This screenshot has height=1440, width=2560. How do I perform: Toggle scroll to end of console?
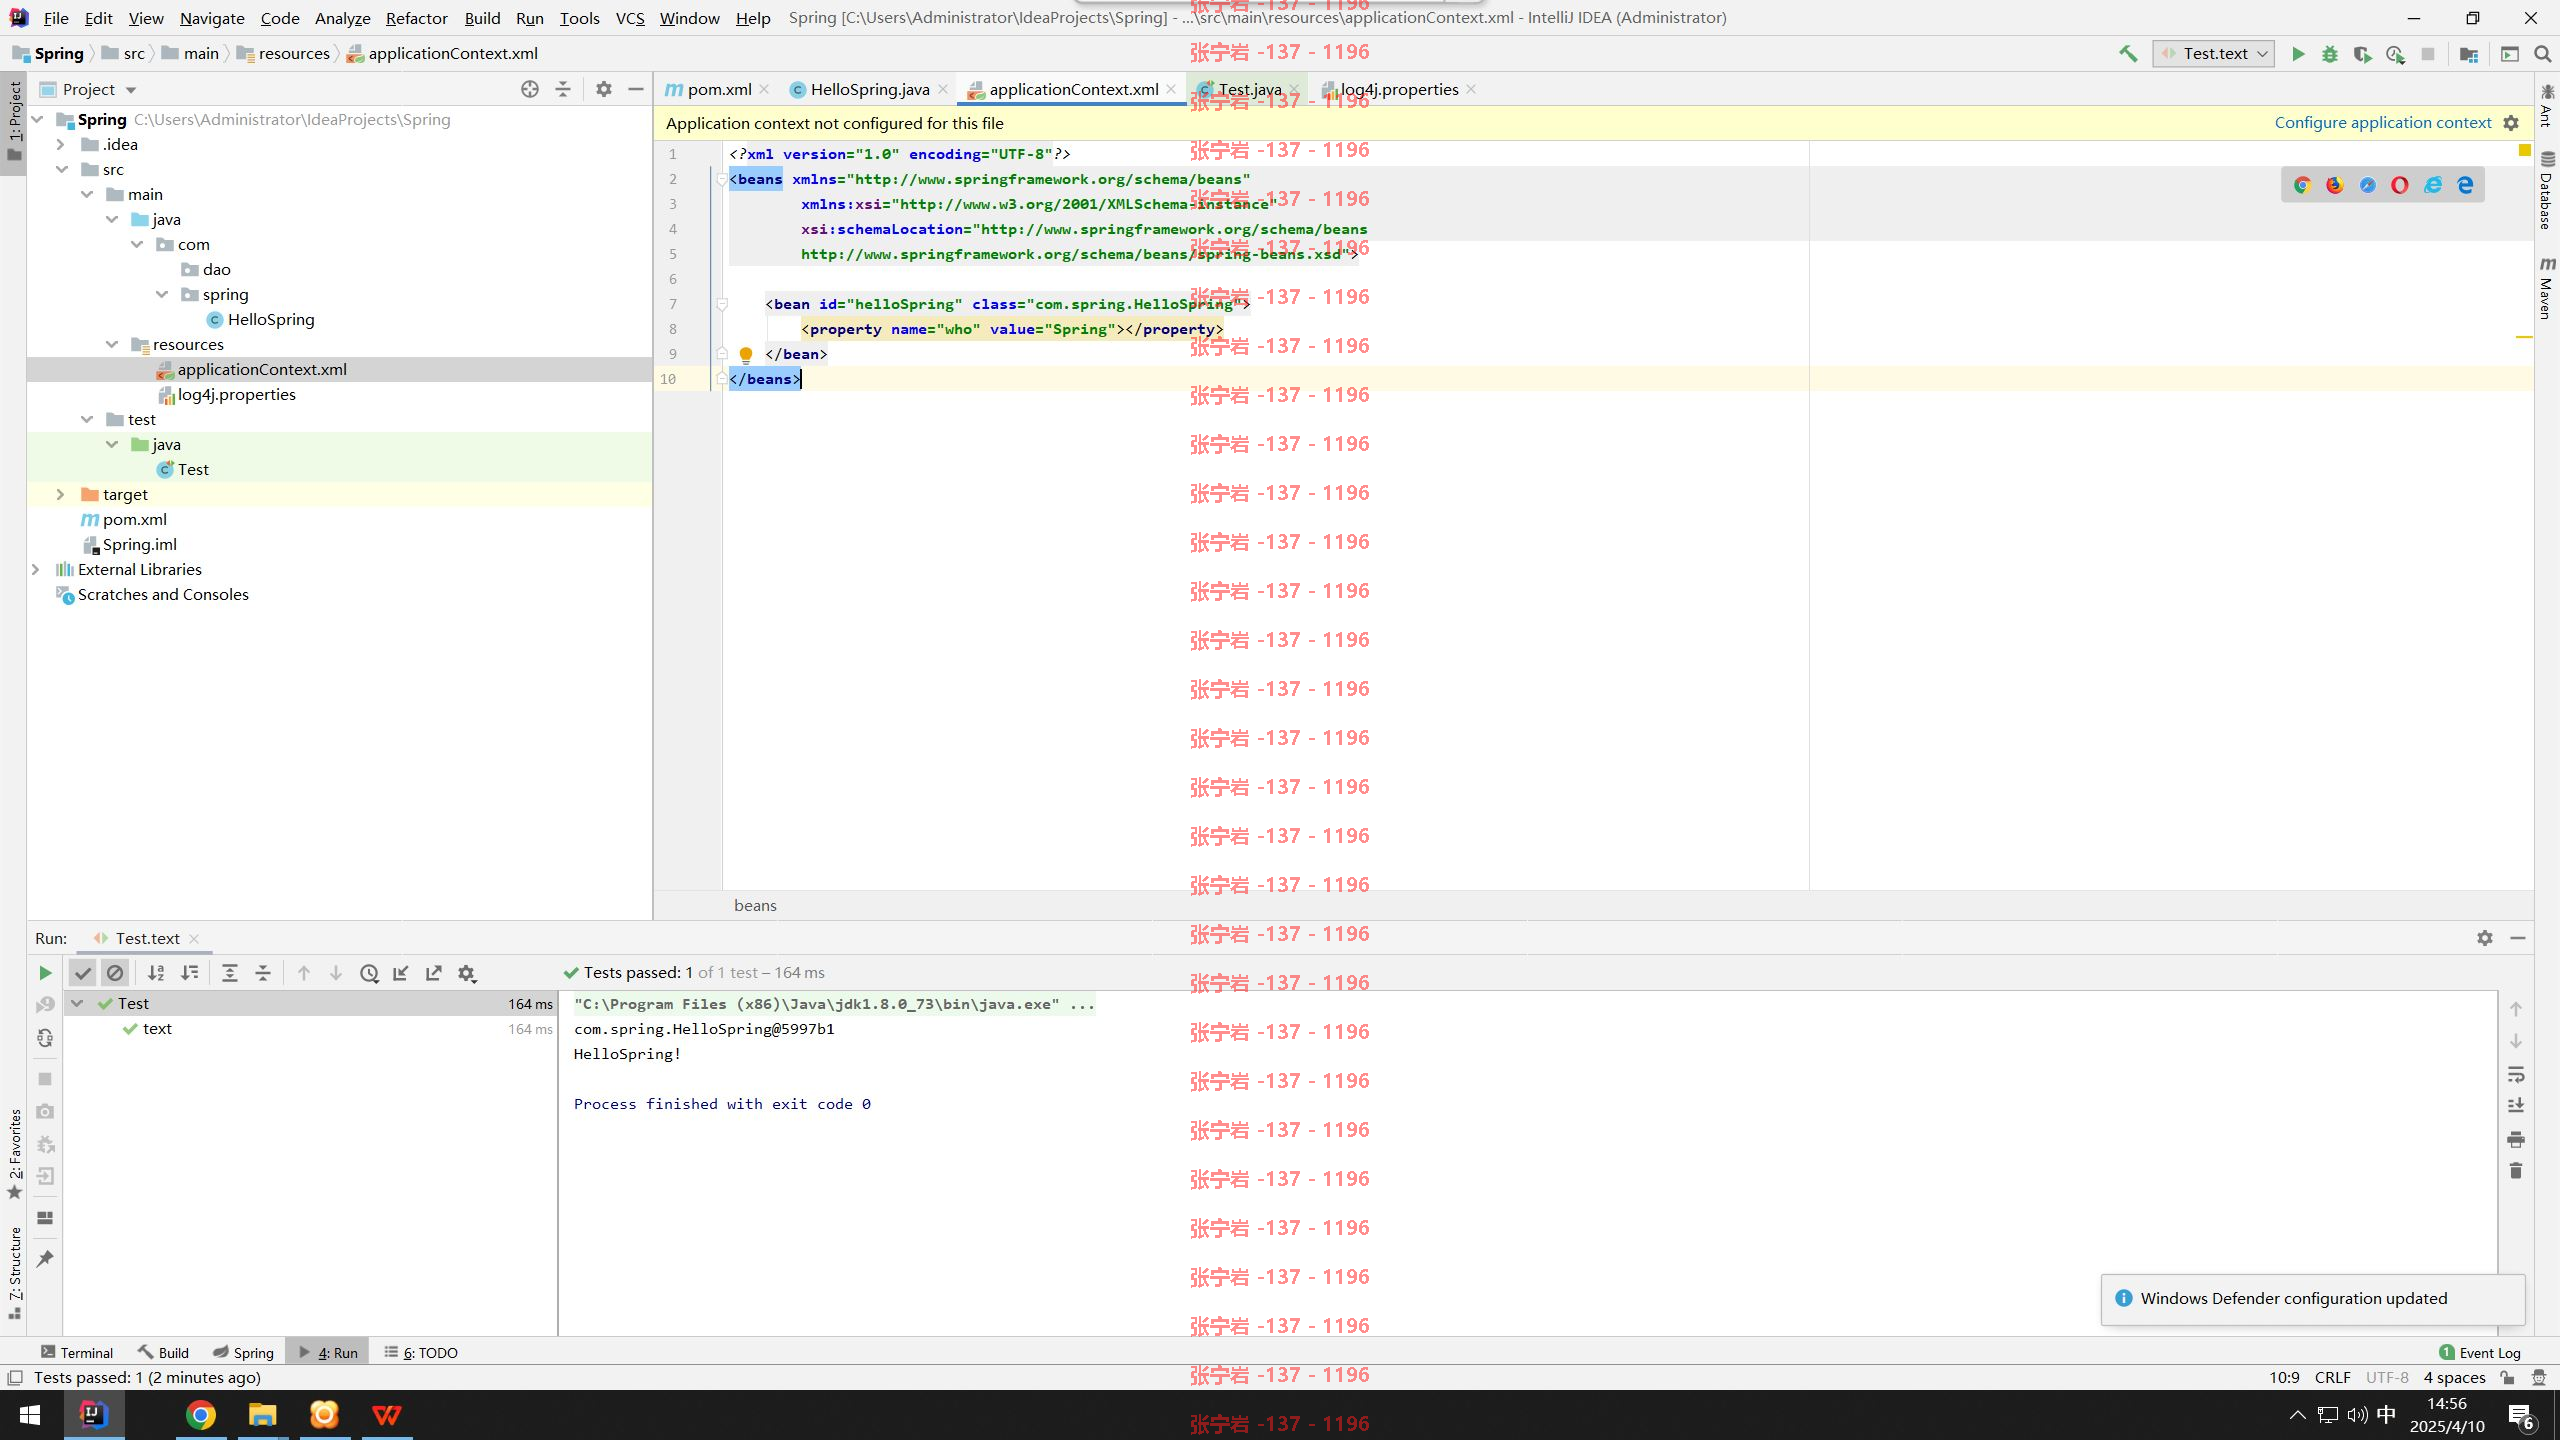click(2516, 1106)
